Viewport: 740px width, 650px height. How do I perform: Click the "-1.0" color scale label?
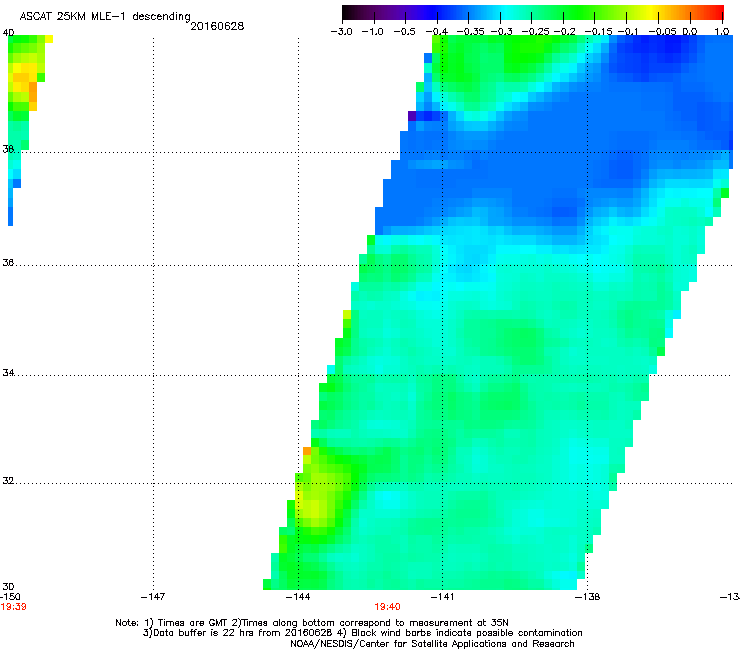[373, 32]
